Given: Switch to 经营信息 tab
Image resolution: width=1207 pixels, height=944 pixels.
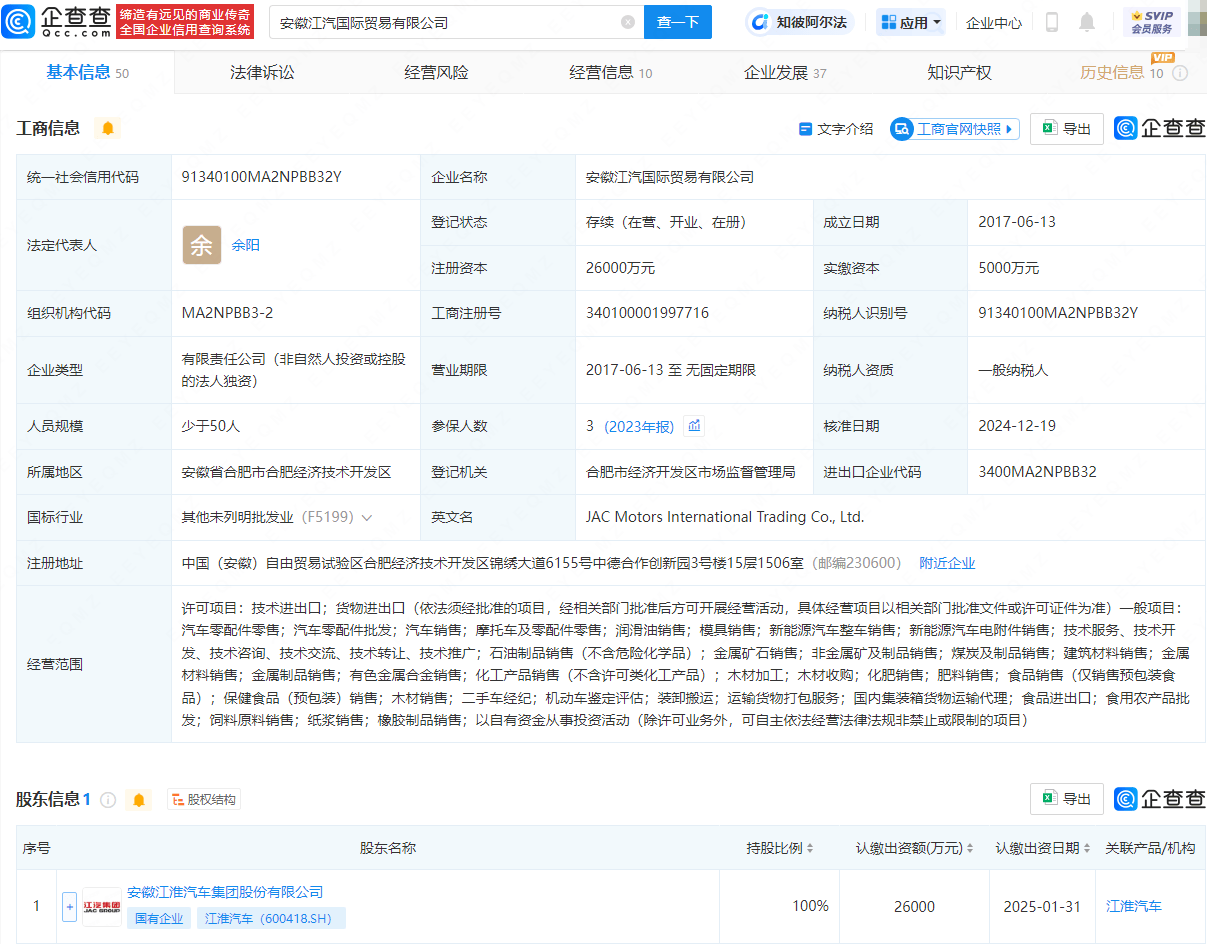Looking at the screenshot, I should click(610, 72).
